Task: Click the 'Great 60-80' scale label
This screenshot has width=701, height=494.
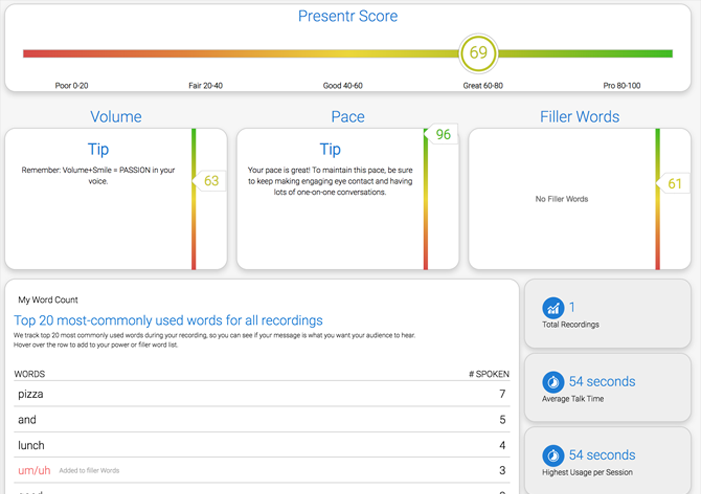Action: tap(482, 85)
